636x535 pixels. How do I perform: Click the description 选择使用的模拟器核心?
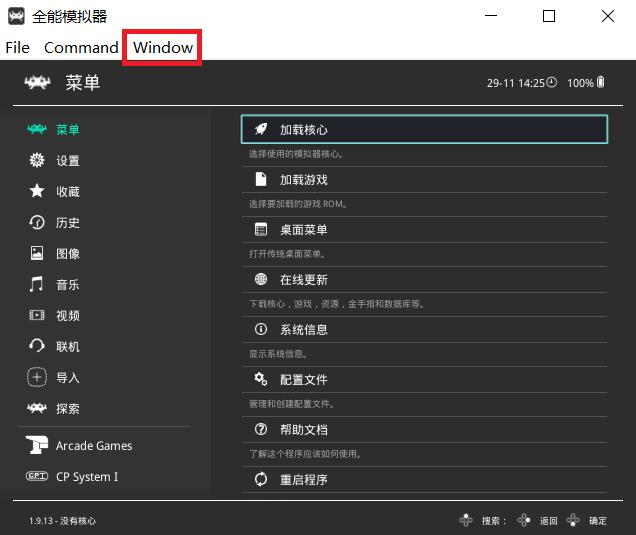[x=296, y=154]
